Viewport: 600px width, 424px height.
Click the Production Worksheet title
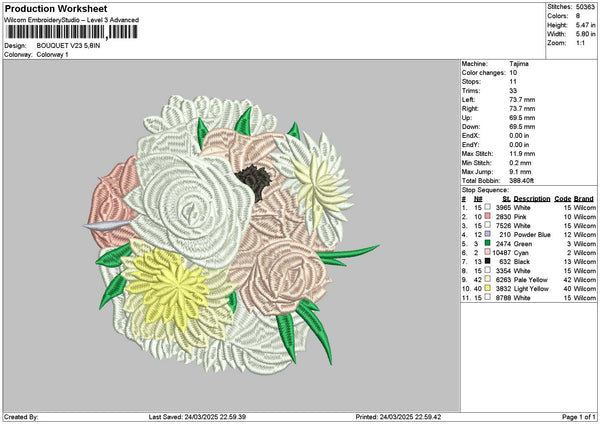pyautogui.click(x=56, y=9)
